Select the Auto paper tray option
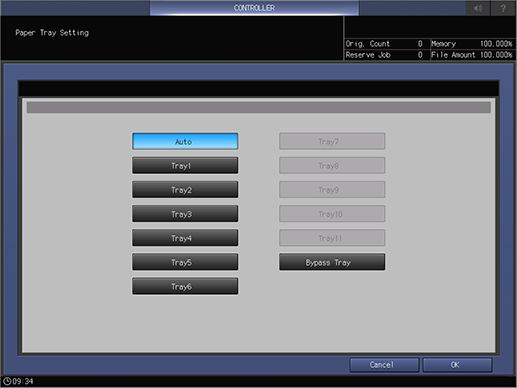The image size is (517, 388). tap(185, 141)
